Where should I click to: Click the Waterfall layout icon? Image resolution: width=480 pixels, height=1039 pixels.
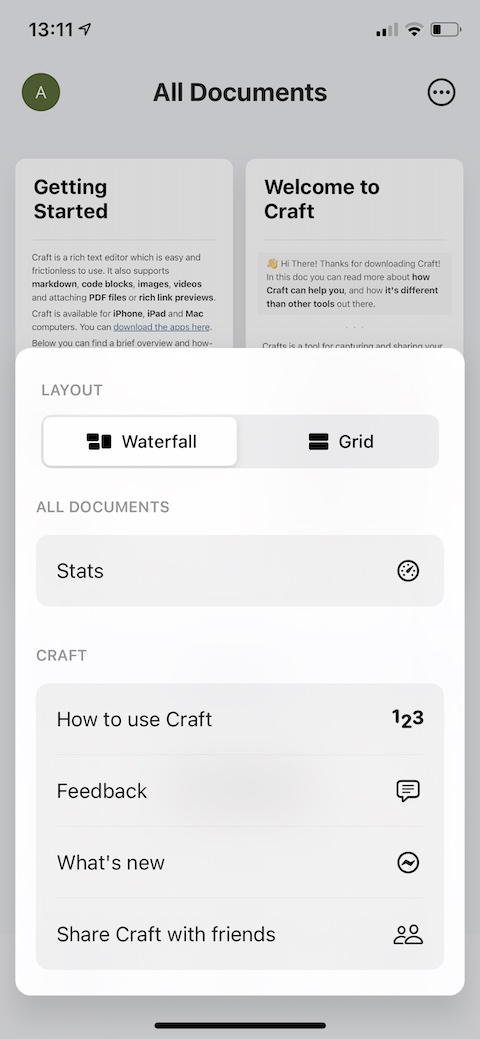tap(99, 441)
